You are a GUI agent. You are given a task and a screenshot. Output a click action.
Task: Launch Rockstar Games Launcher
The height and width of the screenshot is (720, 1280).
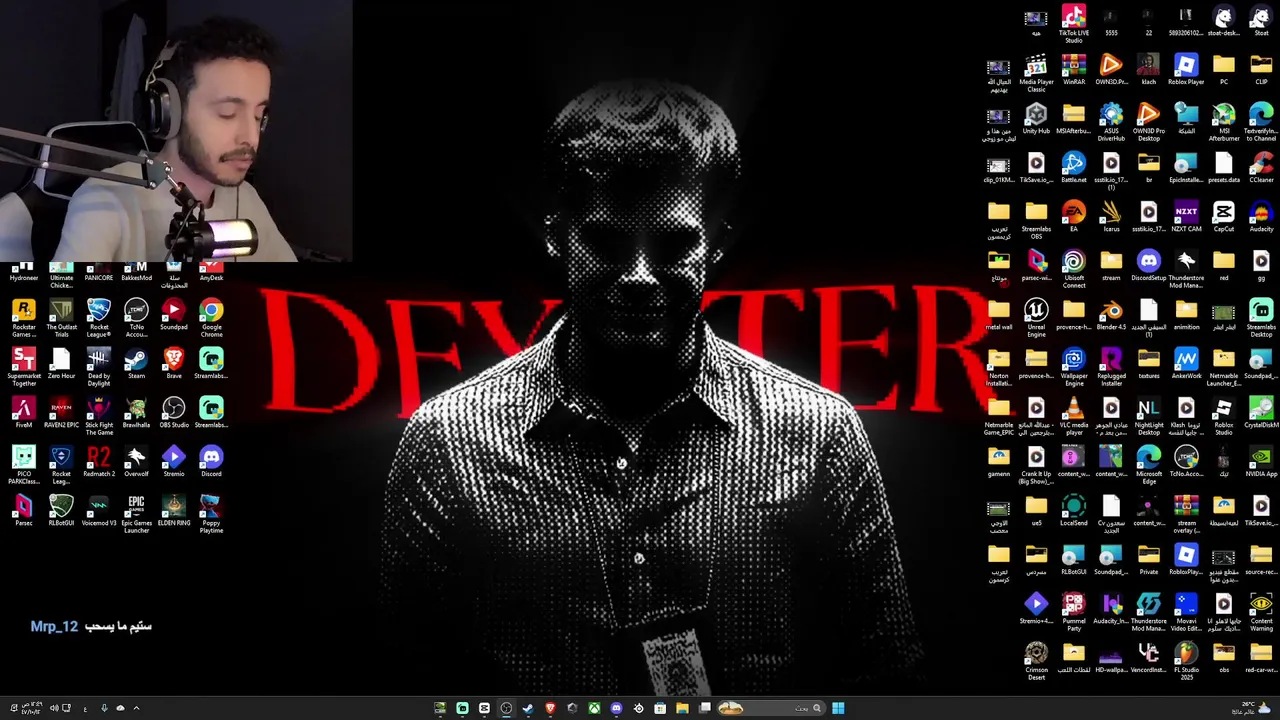(x=24, y=318)
